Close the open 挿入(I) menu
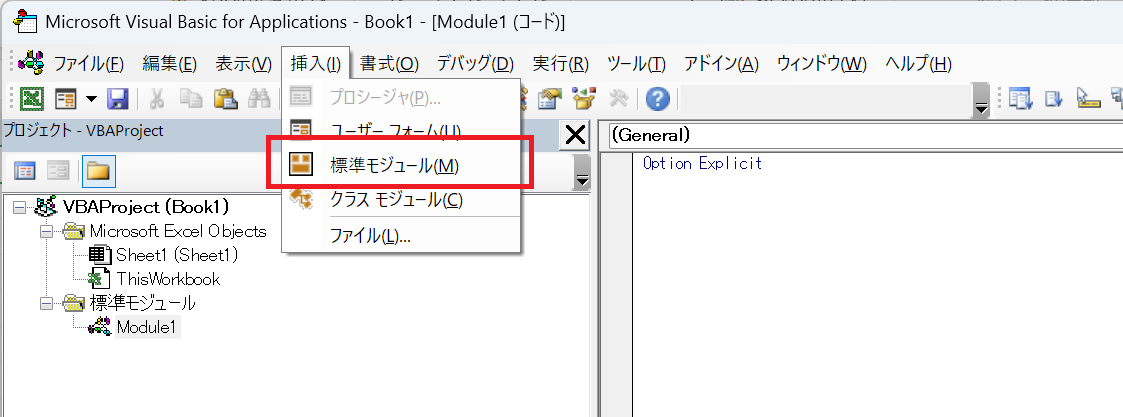Screen dimensions: 1123x417 coord(316,63)
